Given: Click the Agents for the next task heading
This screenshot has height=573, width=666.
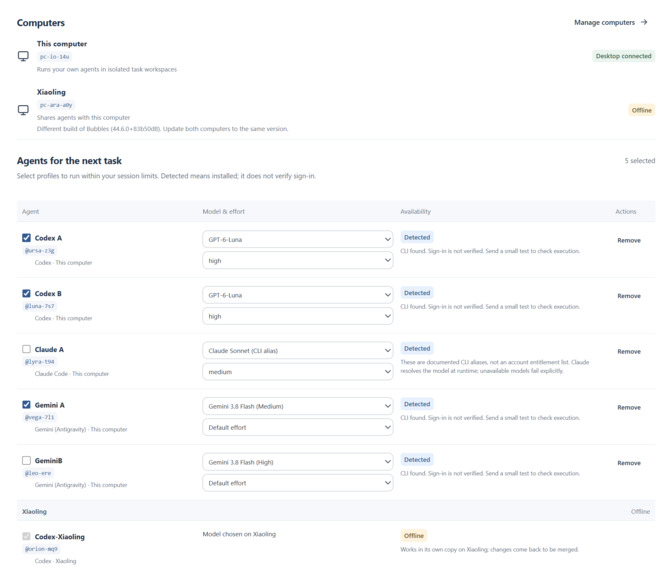Looking at the screenshot, I should [x=69, y=161].
